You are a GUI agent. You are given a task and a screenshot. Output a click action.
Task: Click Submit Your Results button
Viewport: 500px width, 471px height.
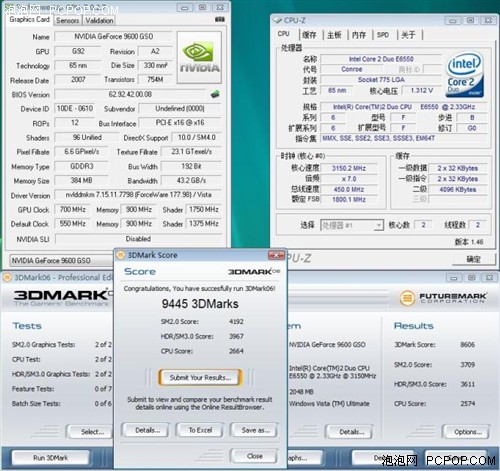pyautogui.click(x=200, y=378)
